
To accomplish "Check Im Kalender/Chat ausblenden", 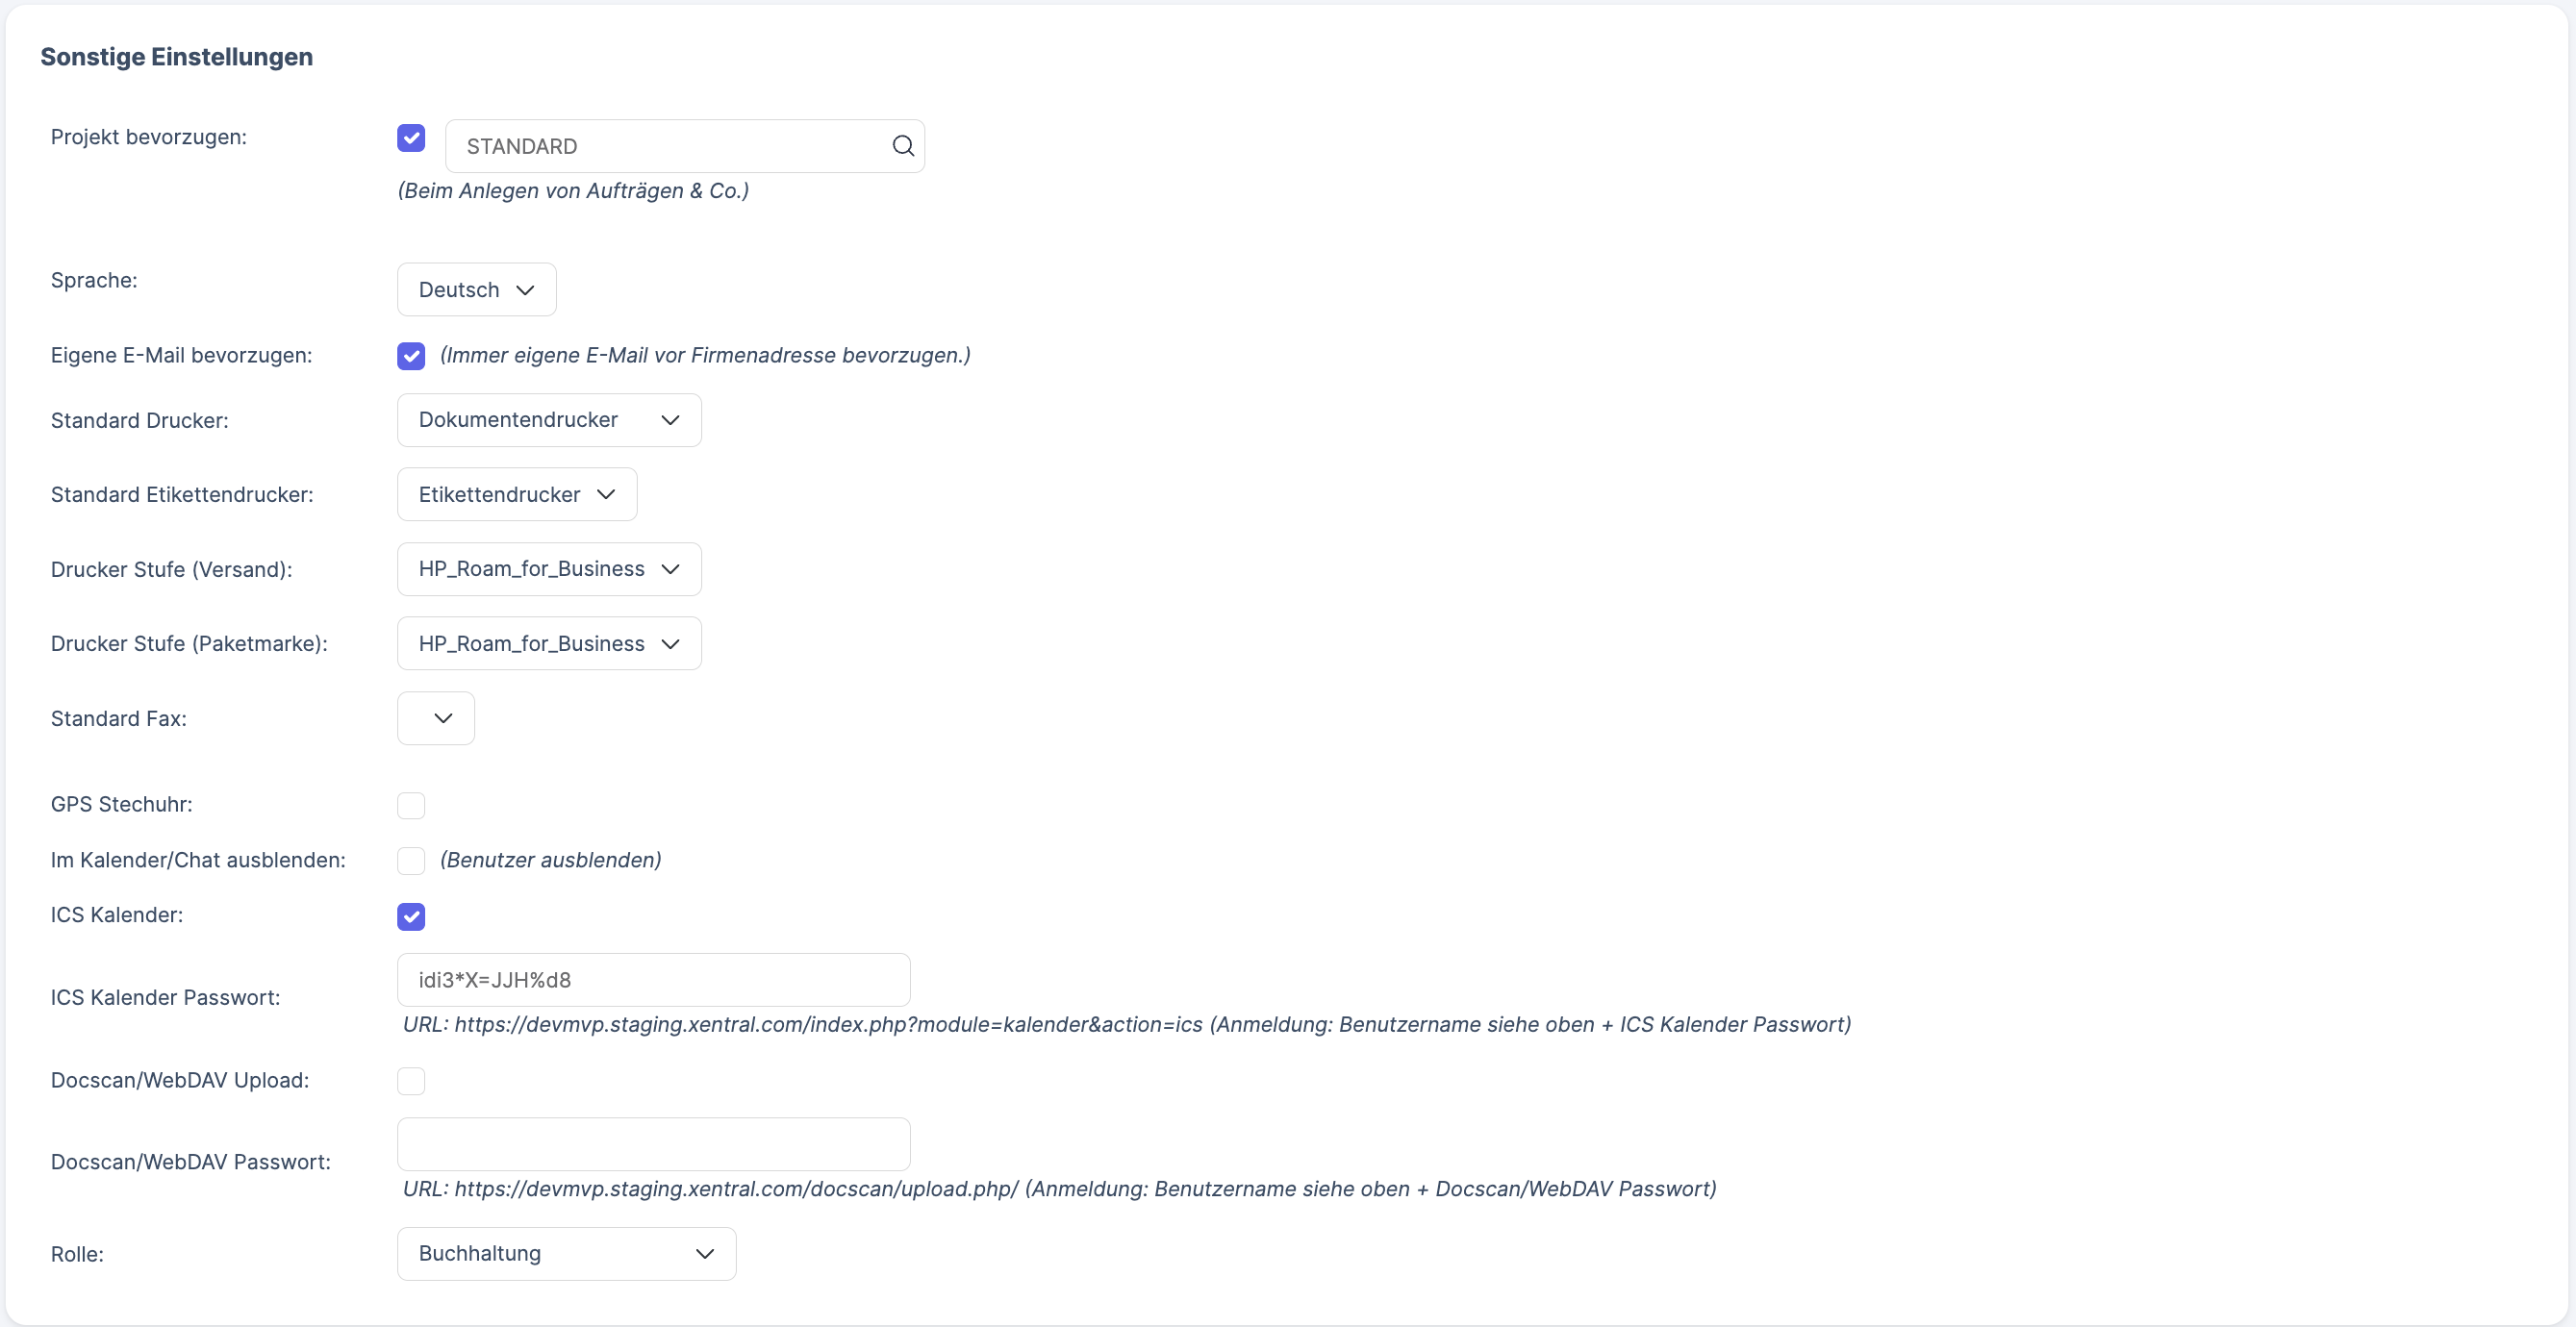I will pyautogui.click(x=411, y=861).
